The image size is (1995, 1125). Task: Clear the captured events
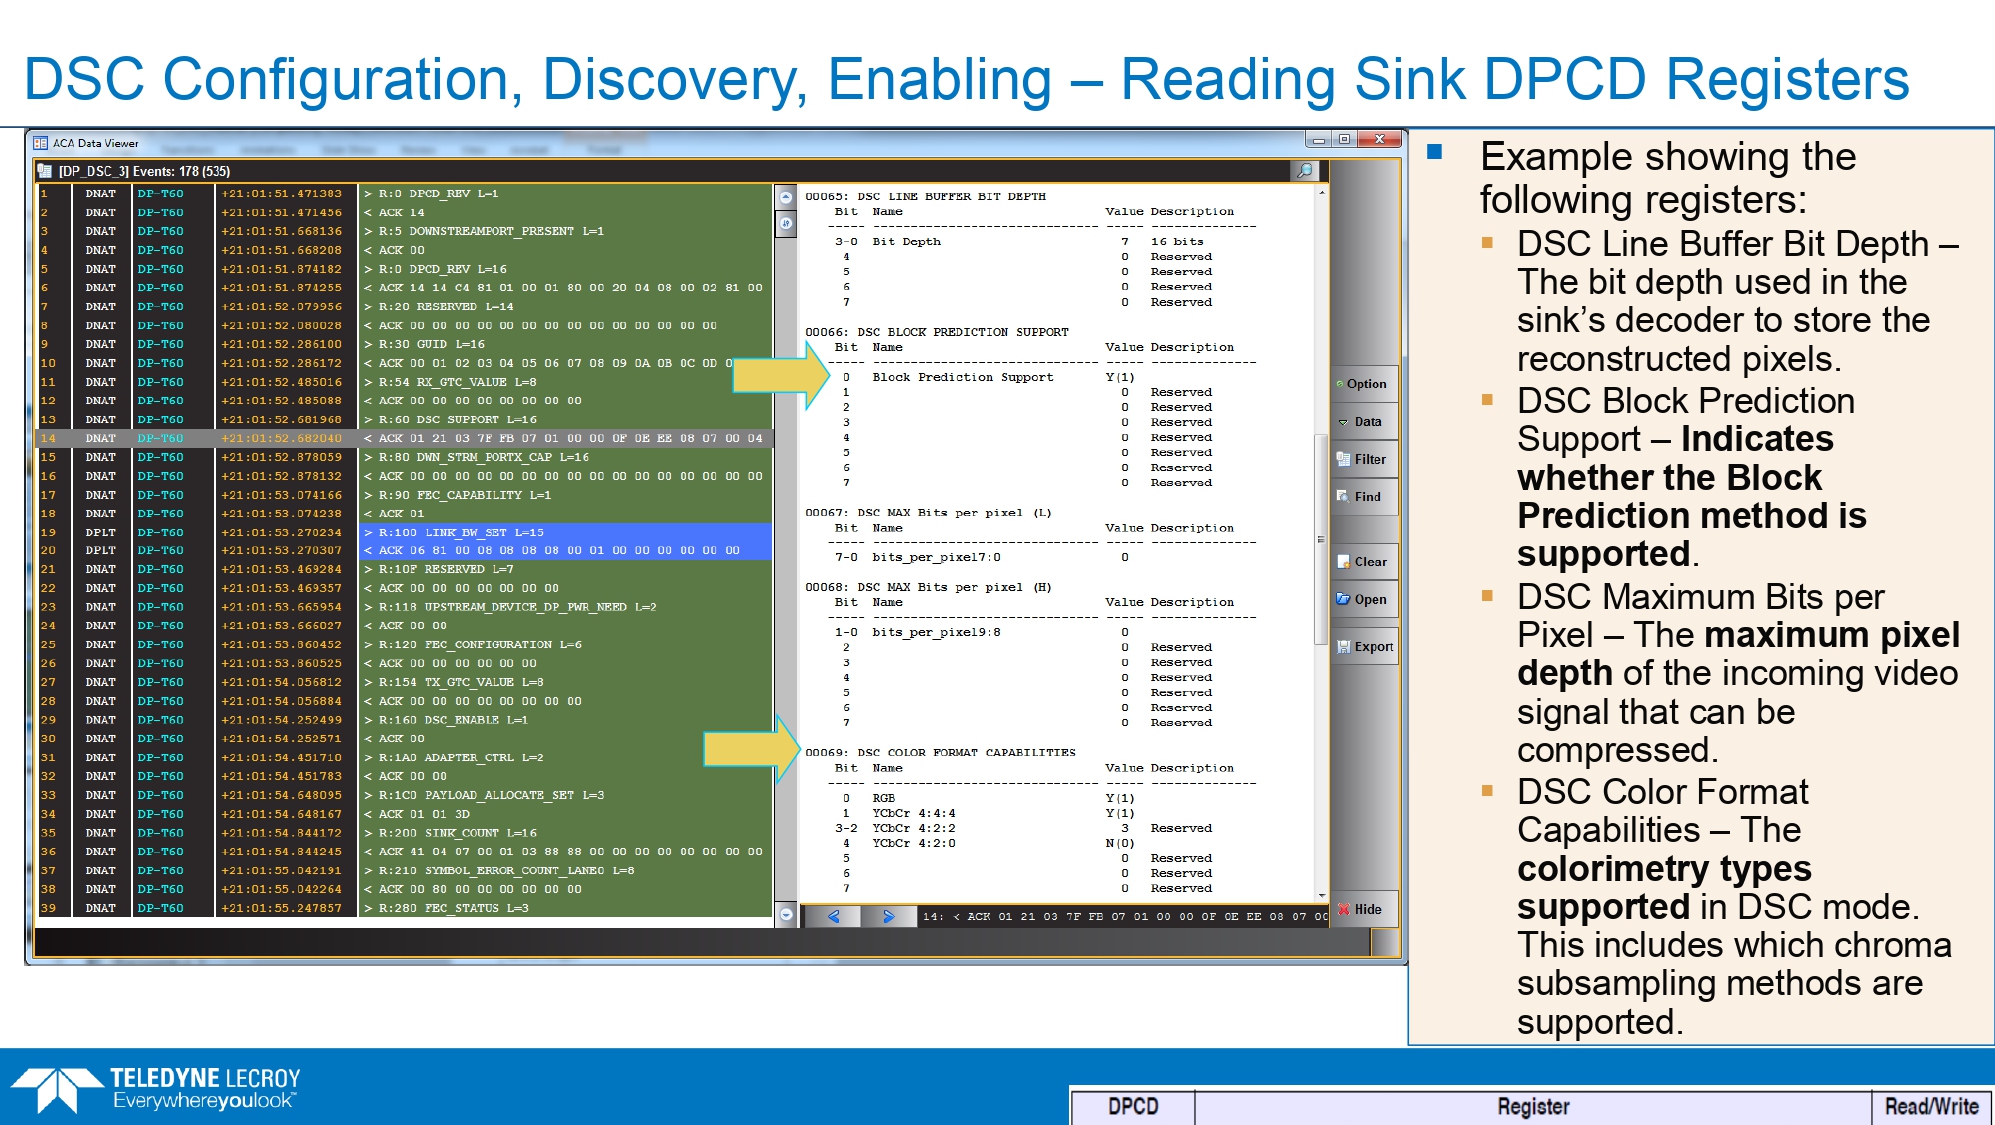pos(1364,562)
